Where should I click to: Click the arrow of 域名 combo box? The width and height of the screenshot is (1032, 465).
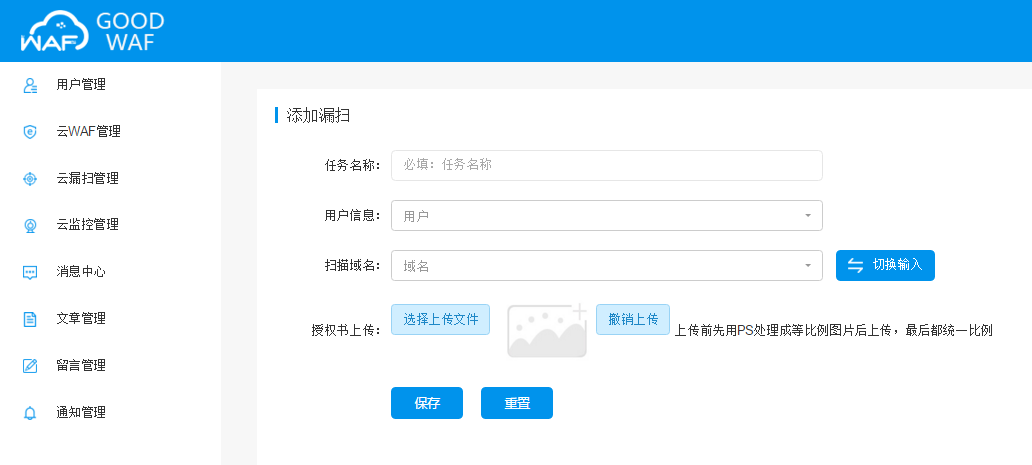point(808,266)
